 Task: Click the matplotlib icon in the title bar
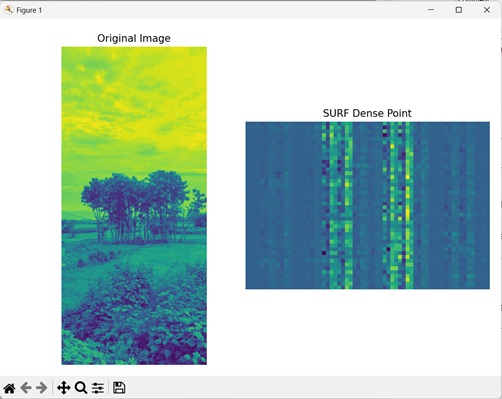[9, 10]
